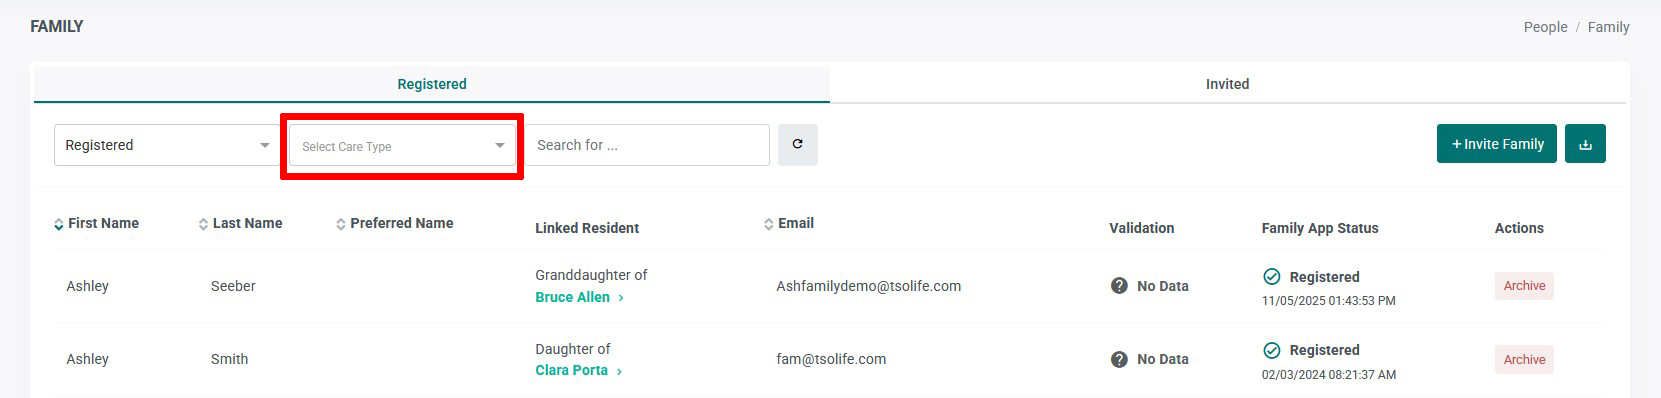Archive Ashley Smith's record
Screen dimensions: 1661x398
pyautogui.click(x=1524, y=360)
